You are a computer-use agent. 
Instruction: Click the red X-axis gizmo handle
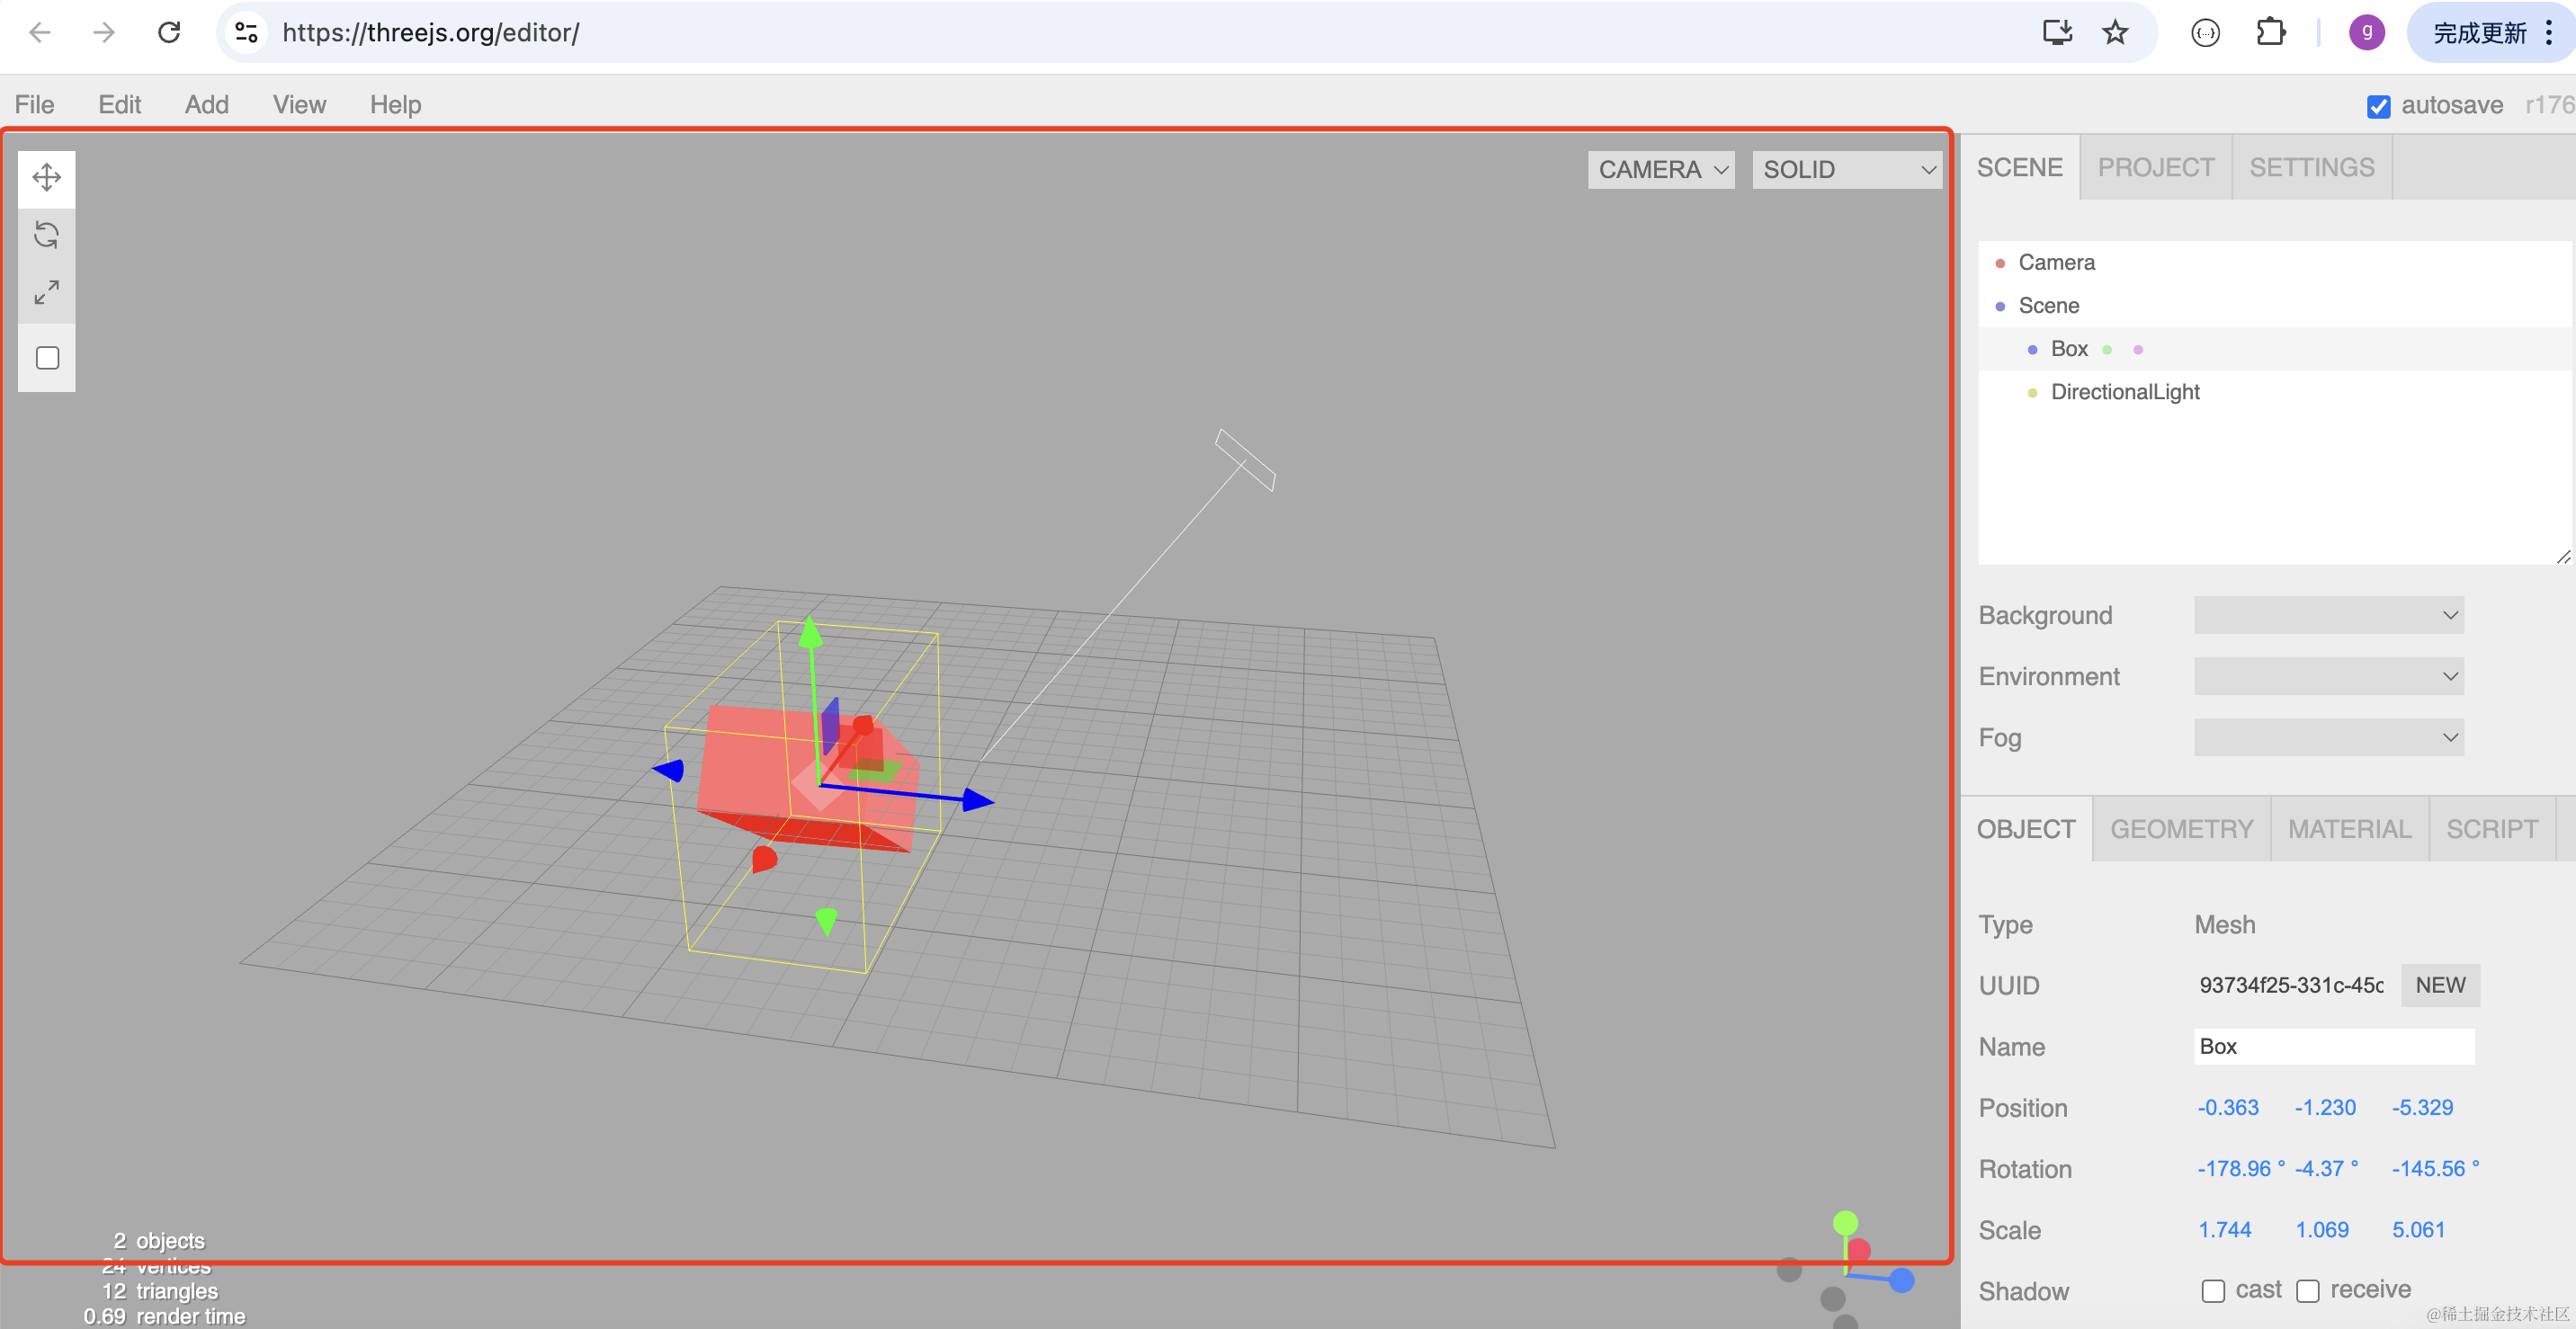click(863, 724)
